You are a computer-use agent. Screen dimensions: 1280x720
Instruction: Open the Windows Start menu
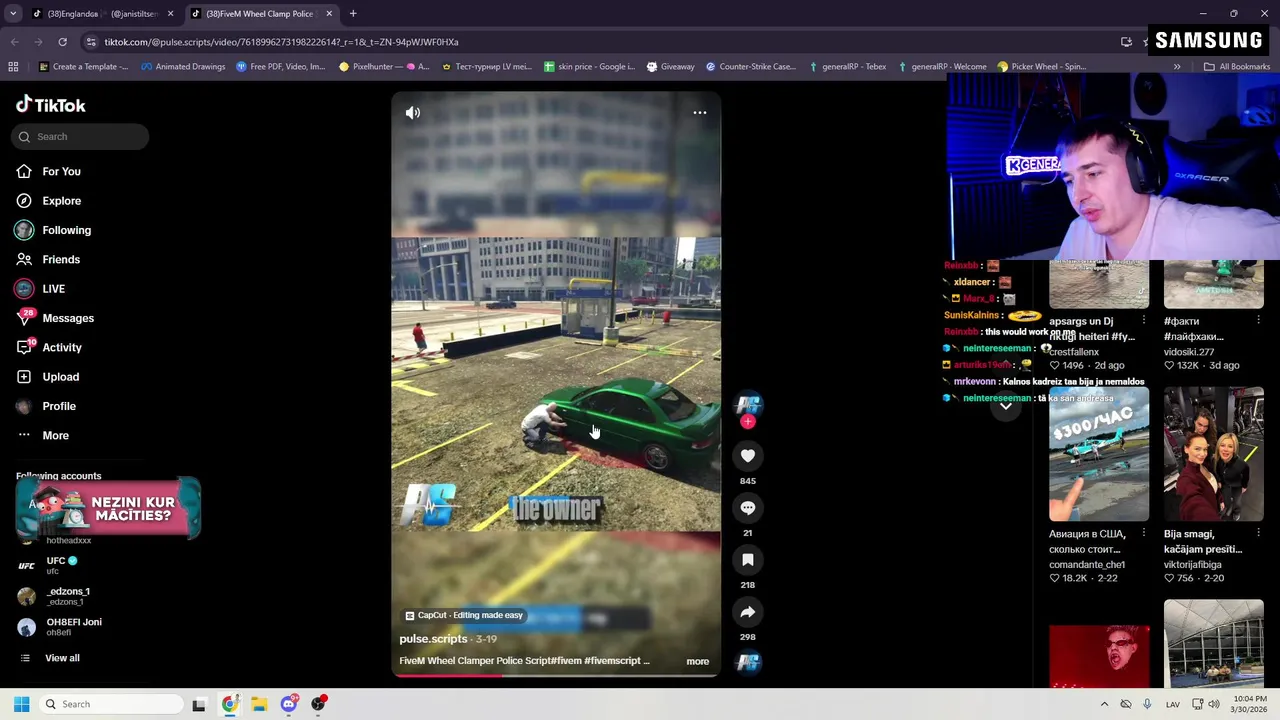click(21, 704)
